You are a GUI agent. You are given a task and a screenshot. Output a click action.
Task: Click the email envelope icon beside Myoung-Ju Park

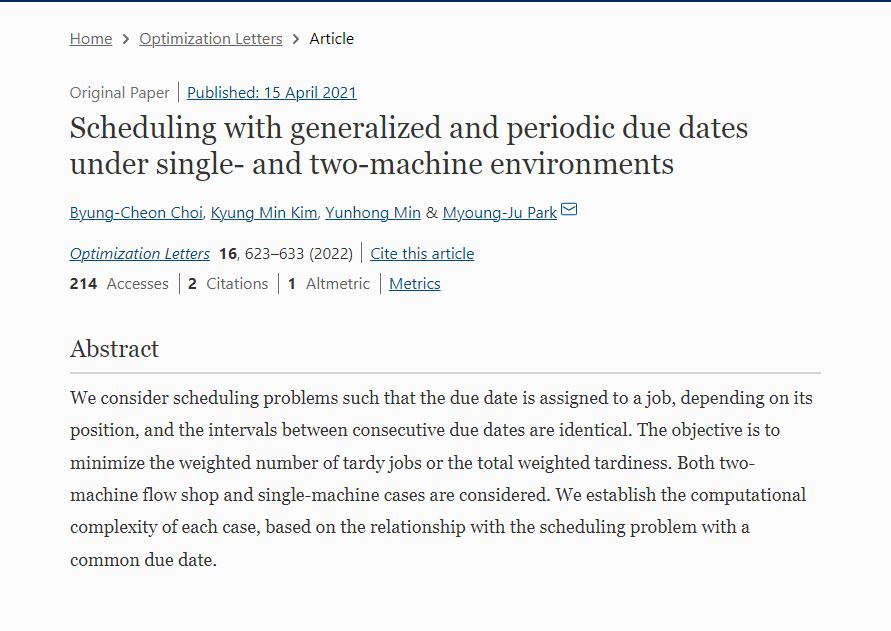(569, 210)
